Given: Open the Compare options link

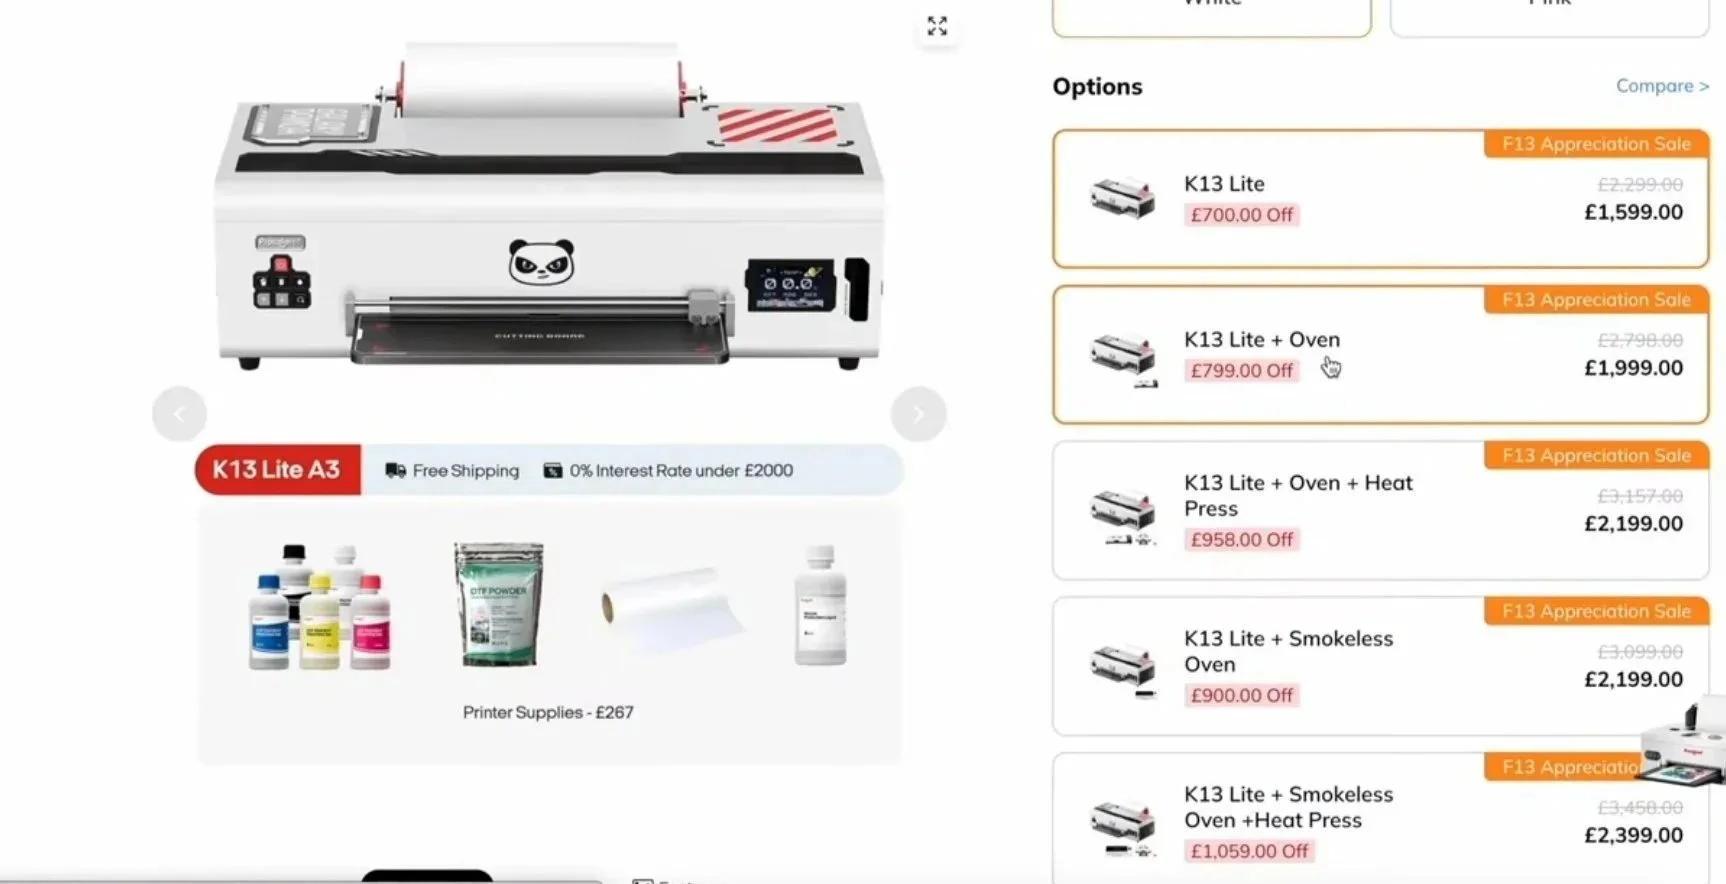Looking at the screenshot, I should (1662, 86).
